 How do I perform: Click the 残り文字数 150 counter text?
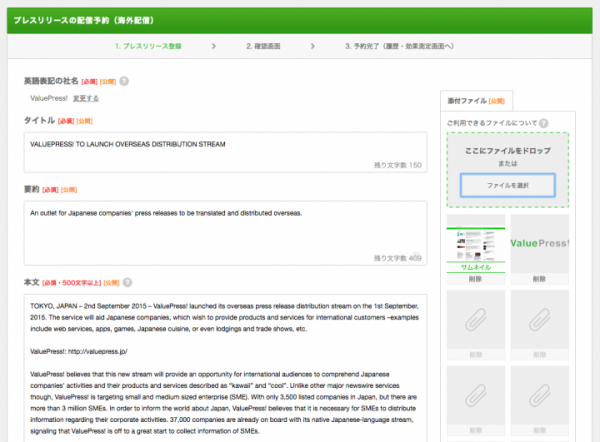pyautogui.click(x=398, y=165)
